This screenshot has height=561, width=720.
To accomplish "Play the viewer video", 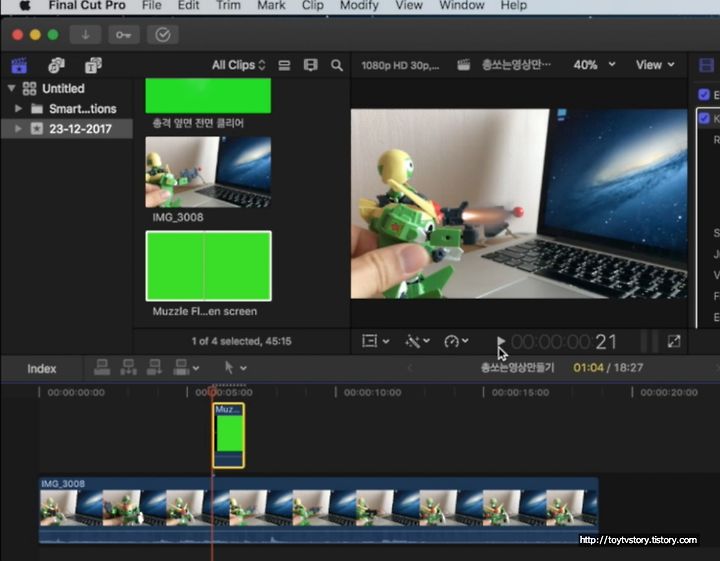I will [x=501, y=341].
